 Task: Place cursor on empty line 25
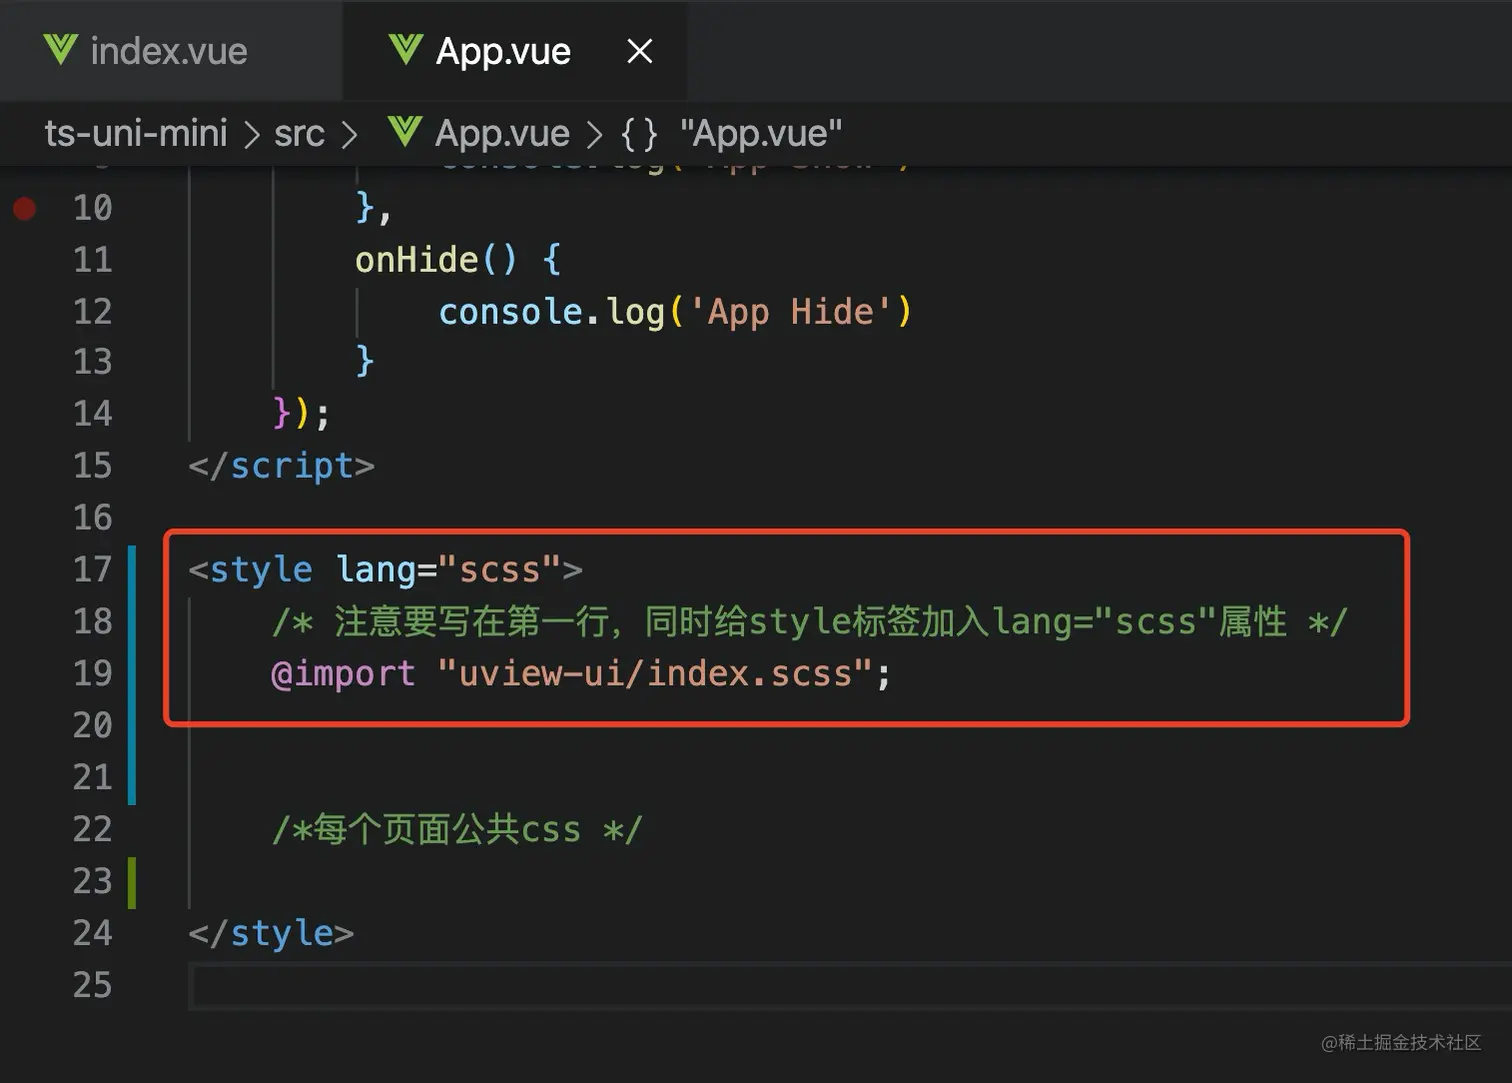(850, 986)
